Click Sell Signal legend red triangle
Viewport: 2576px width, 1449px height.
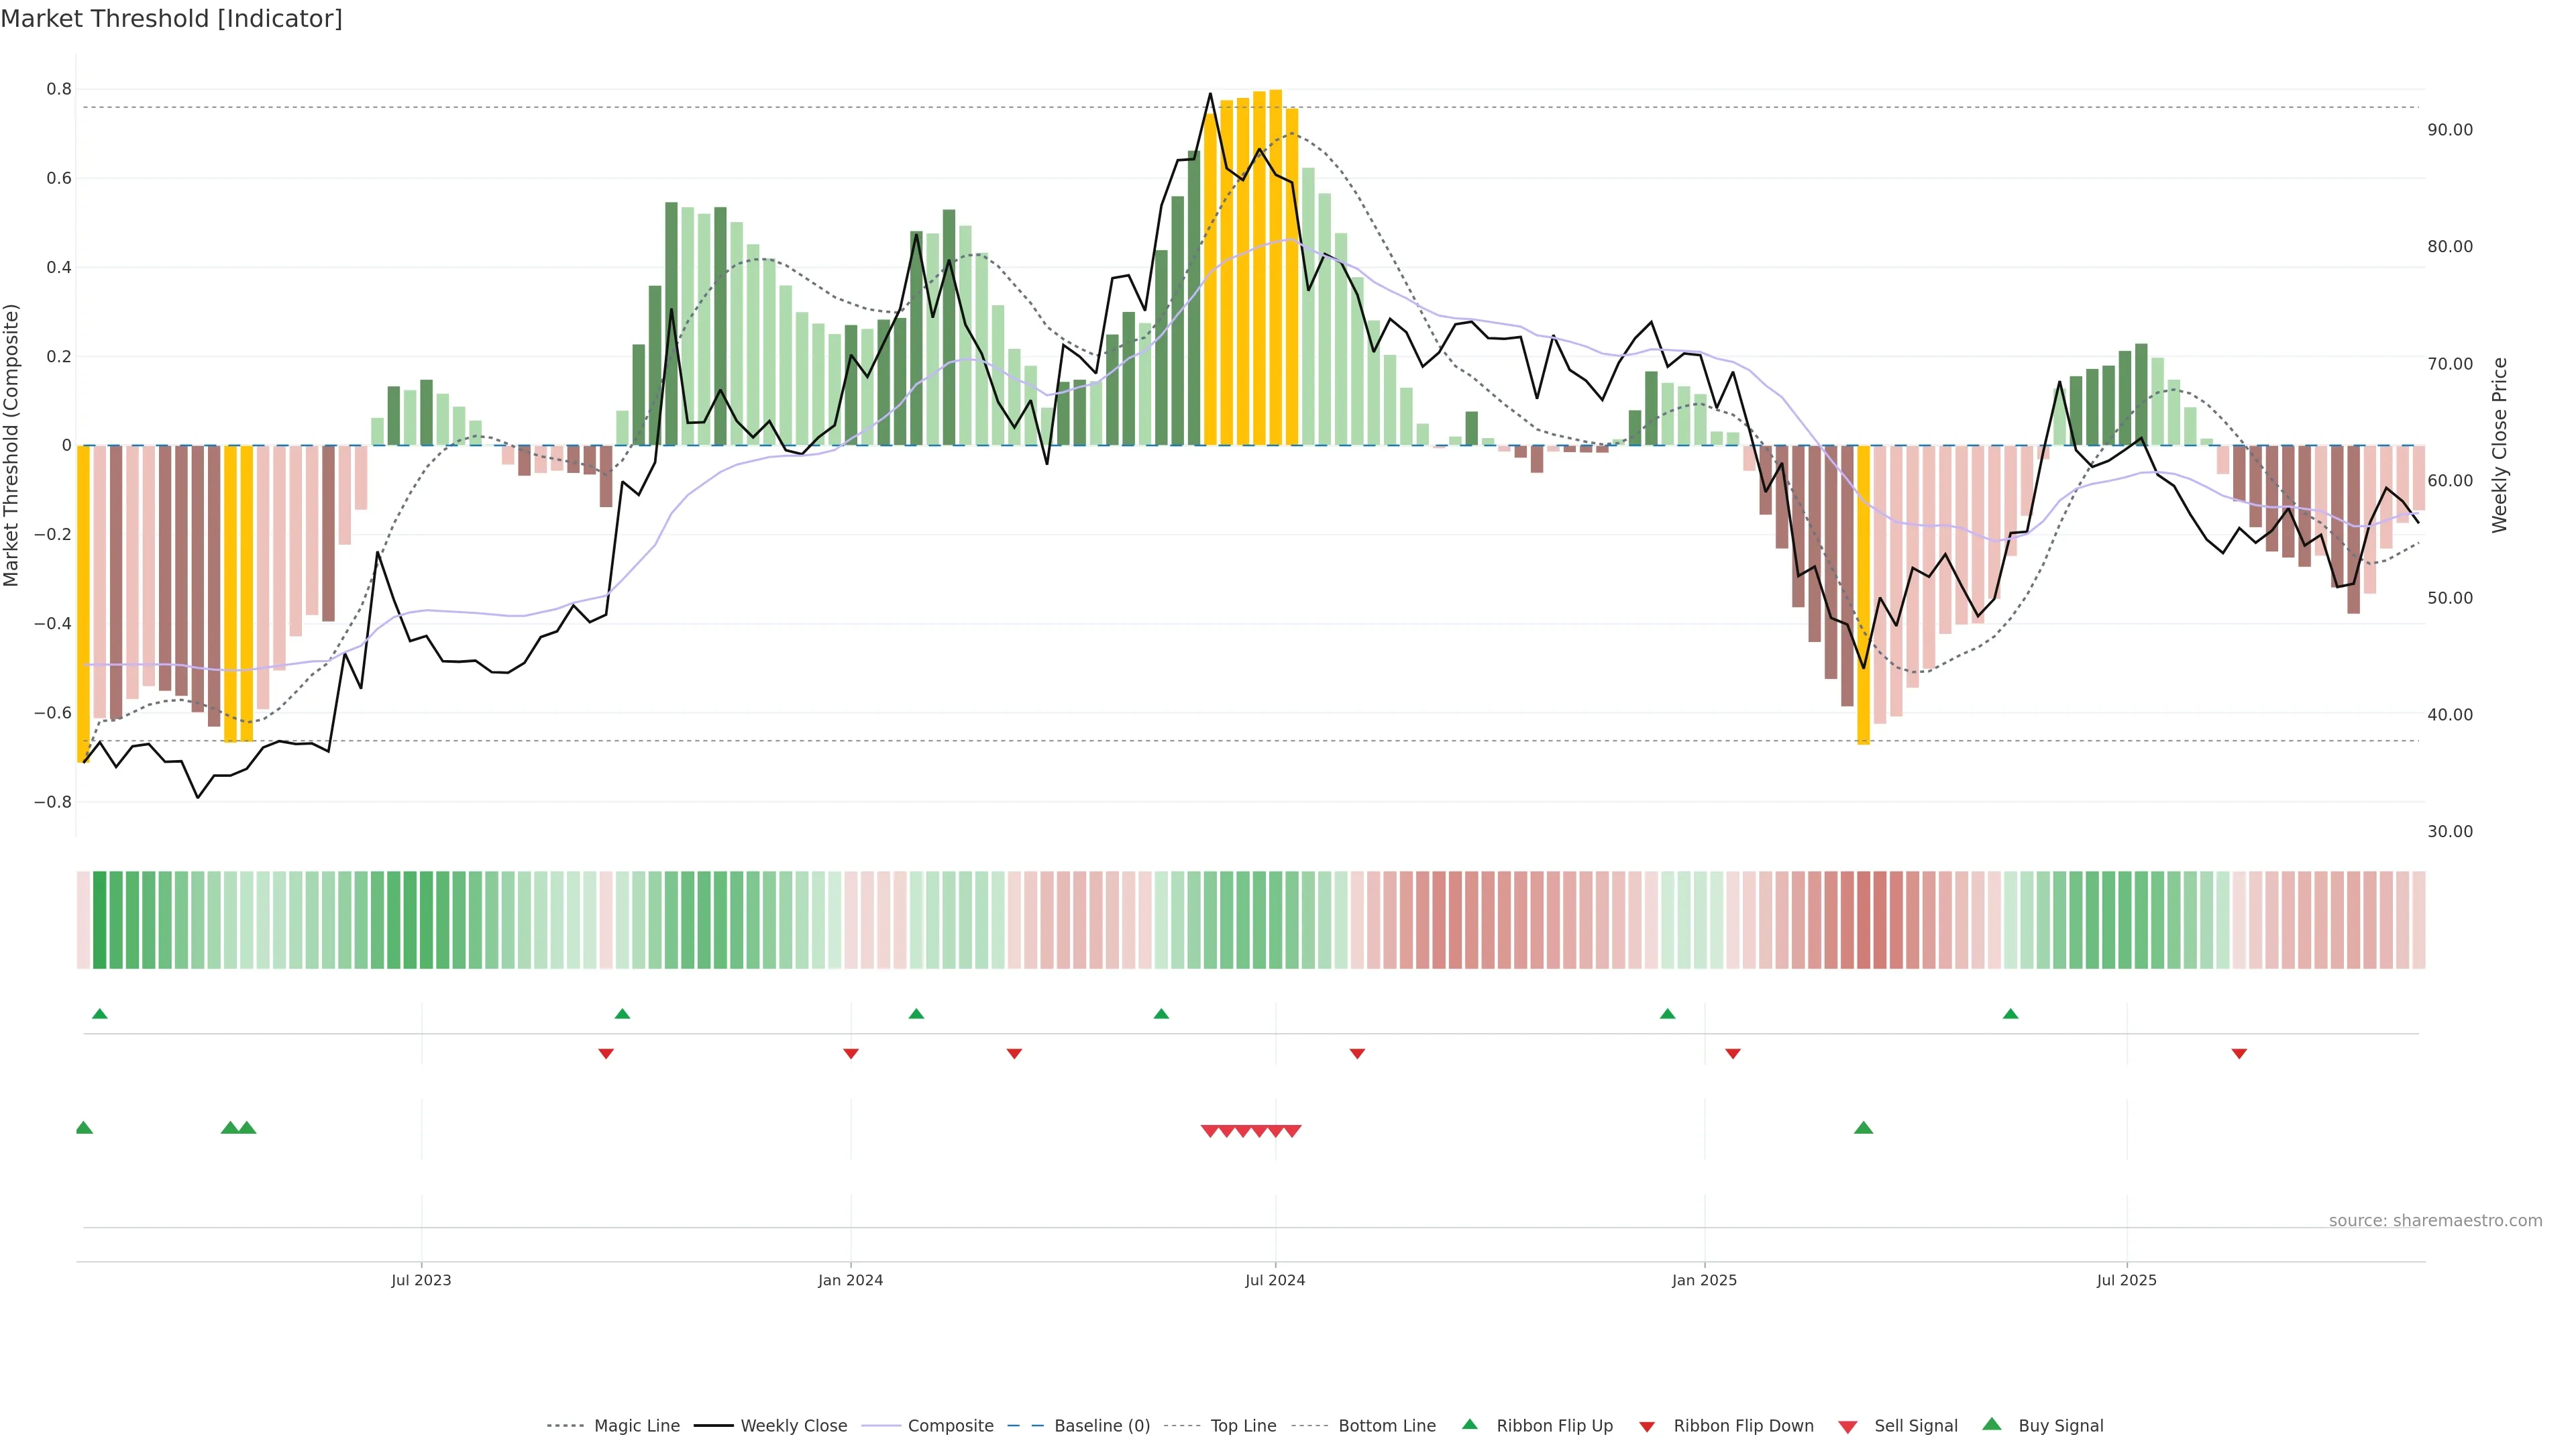tap(1848, 1427)
